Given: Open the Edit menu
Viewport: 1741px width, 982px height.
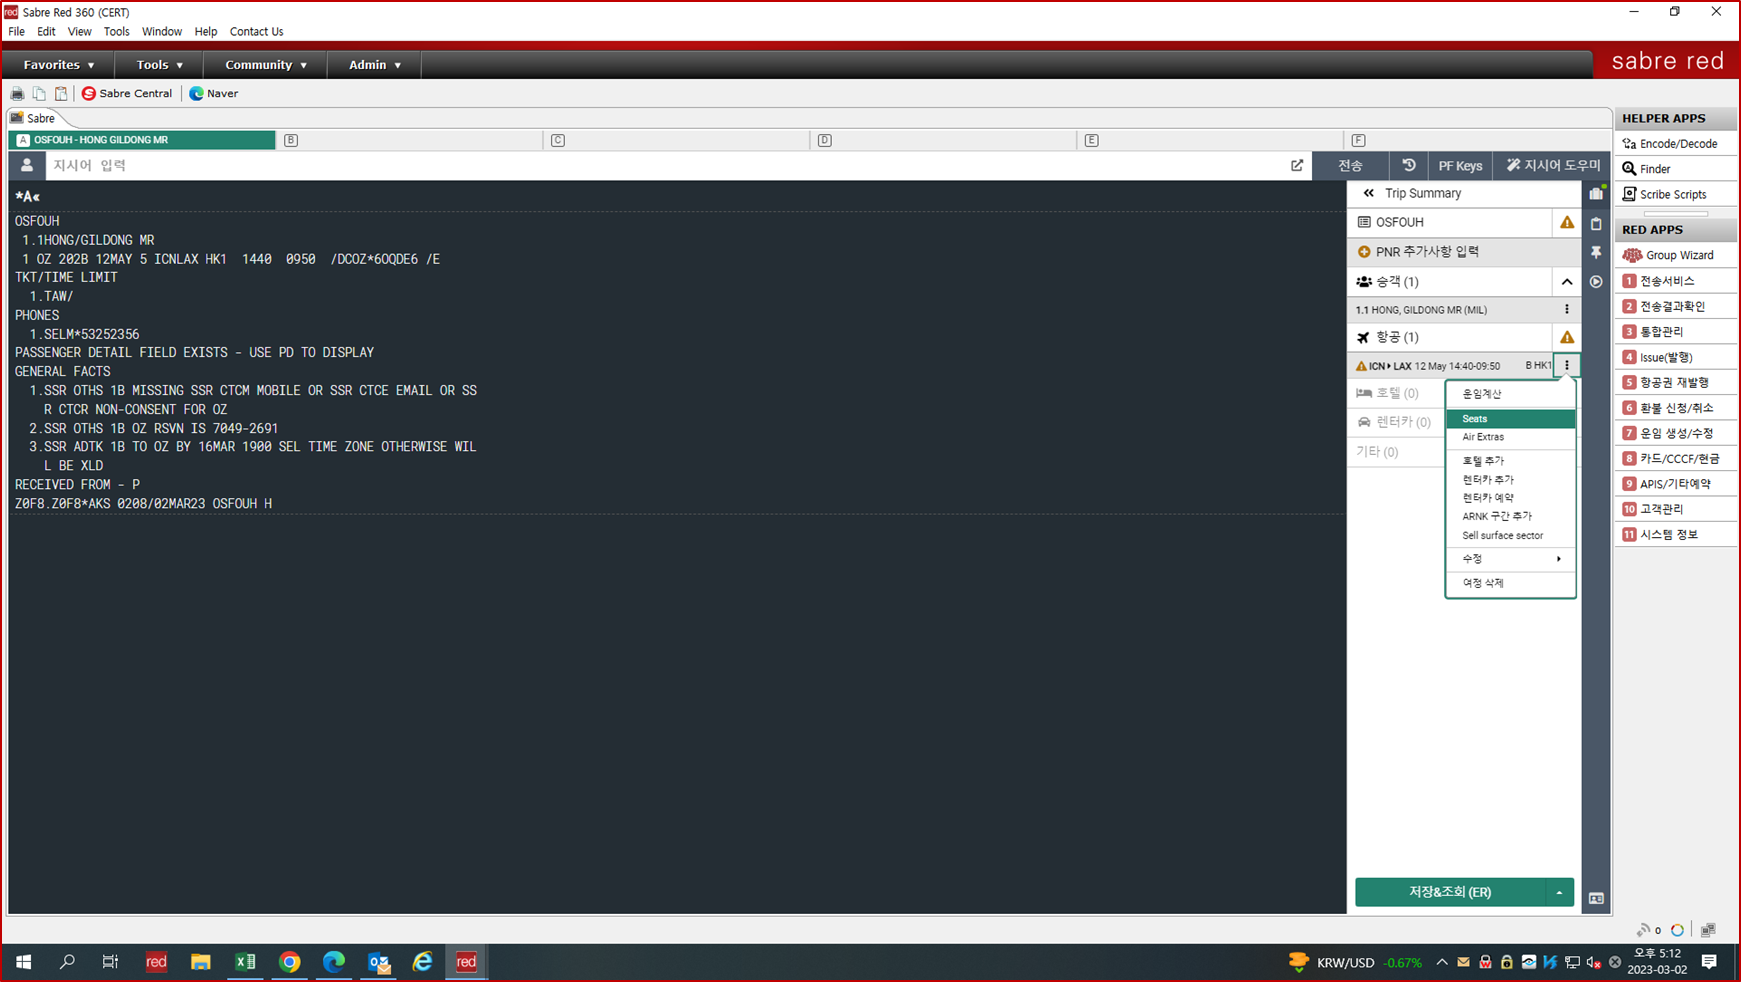Looking at the screenshot, I should pos(46,32).
